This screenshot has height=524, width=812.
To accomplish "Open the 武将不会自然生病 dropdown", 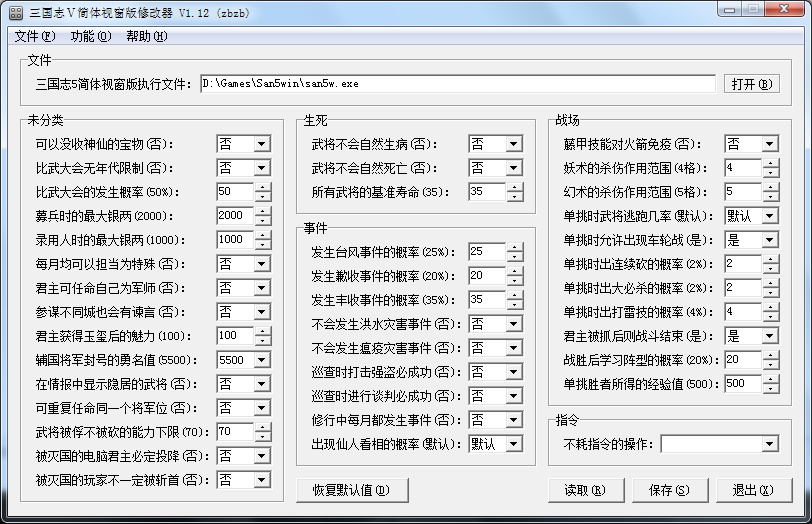I will coord(513,144).
